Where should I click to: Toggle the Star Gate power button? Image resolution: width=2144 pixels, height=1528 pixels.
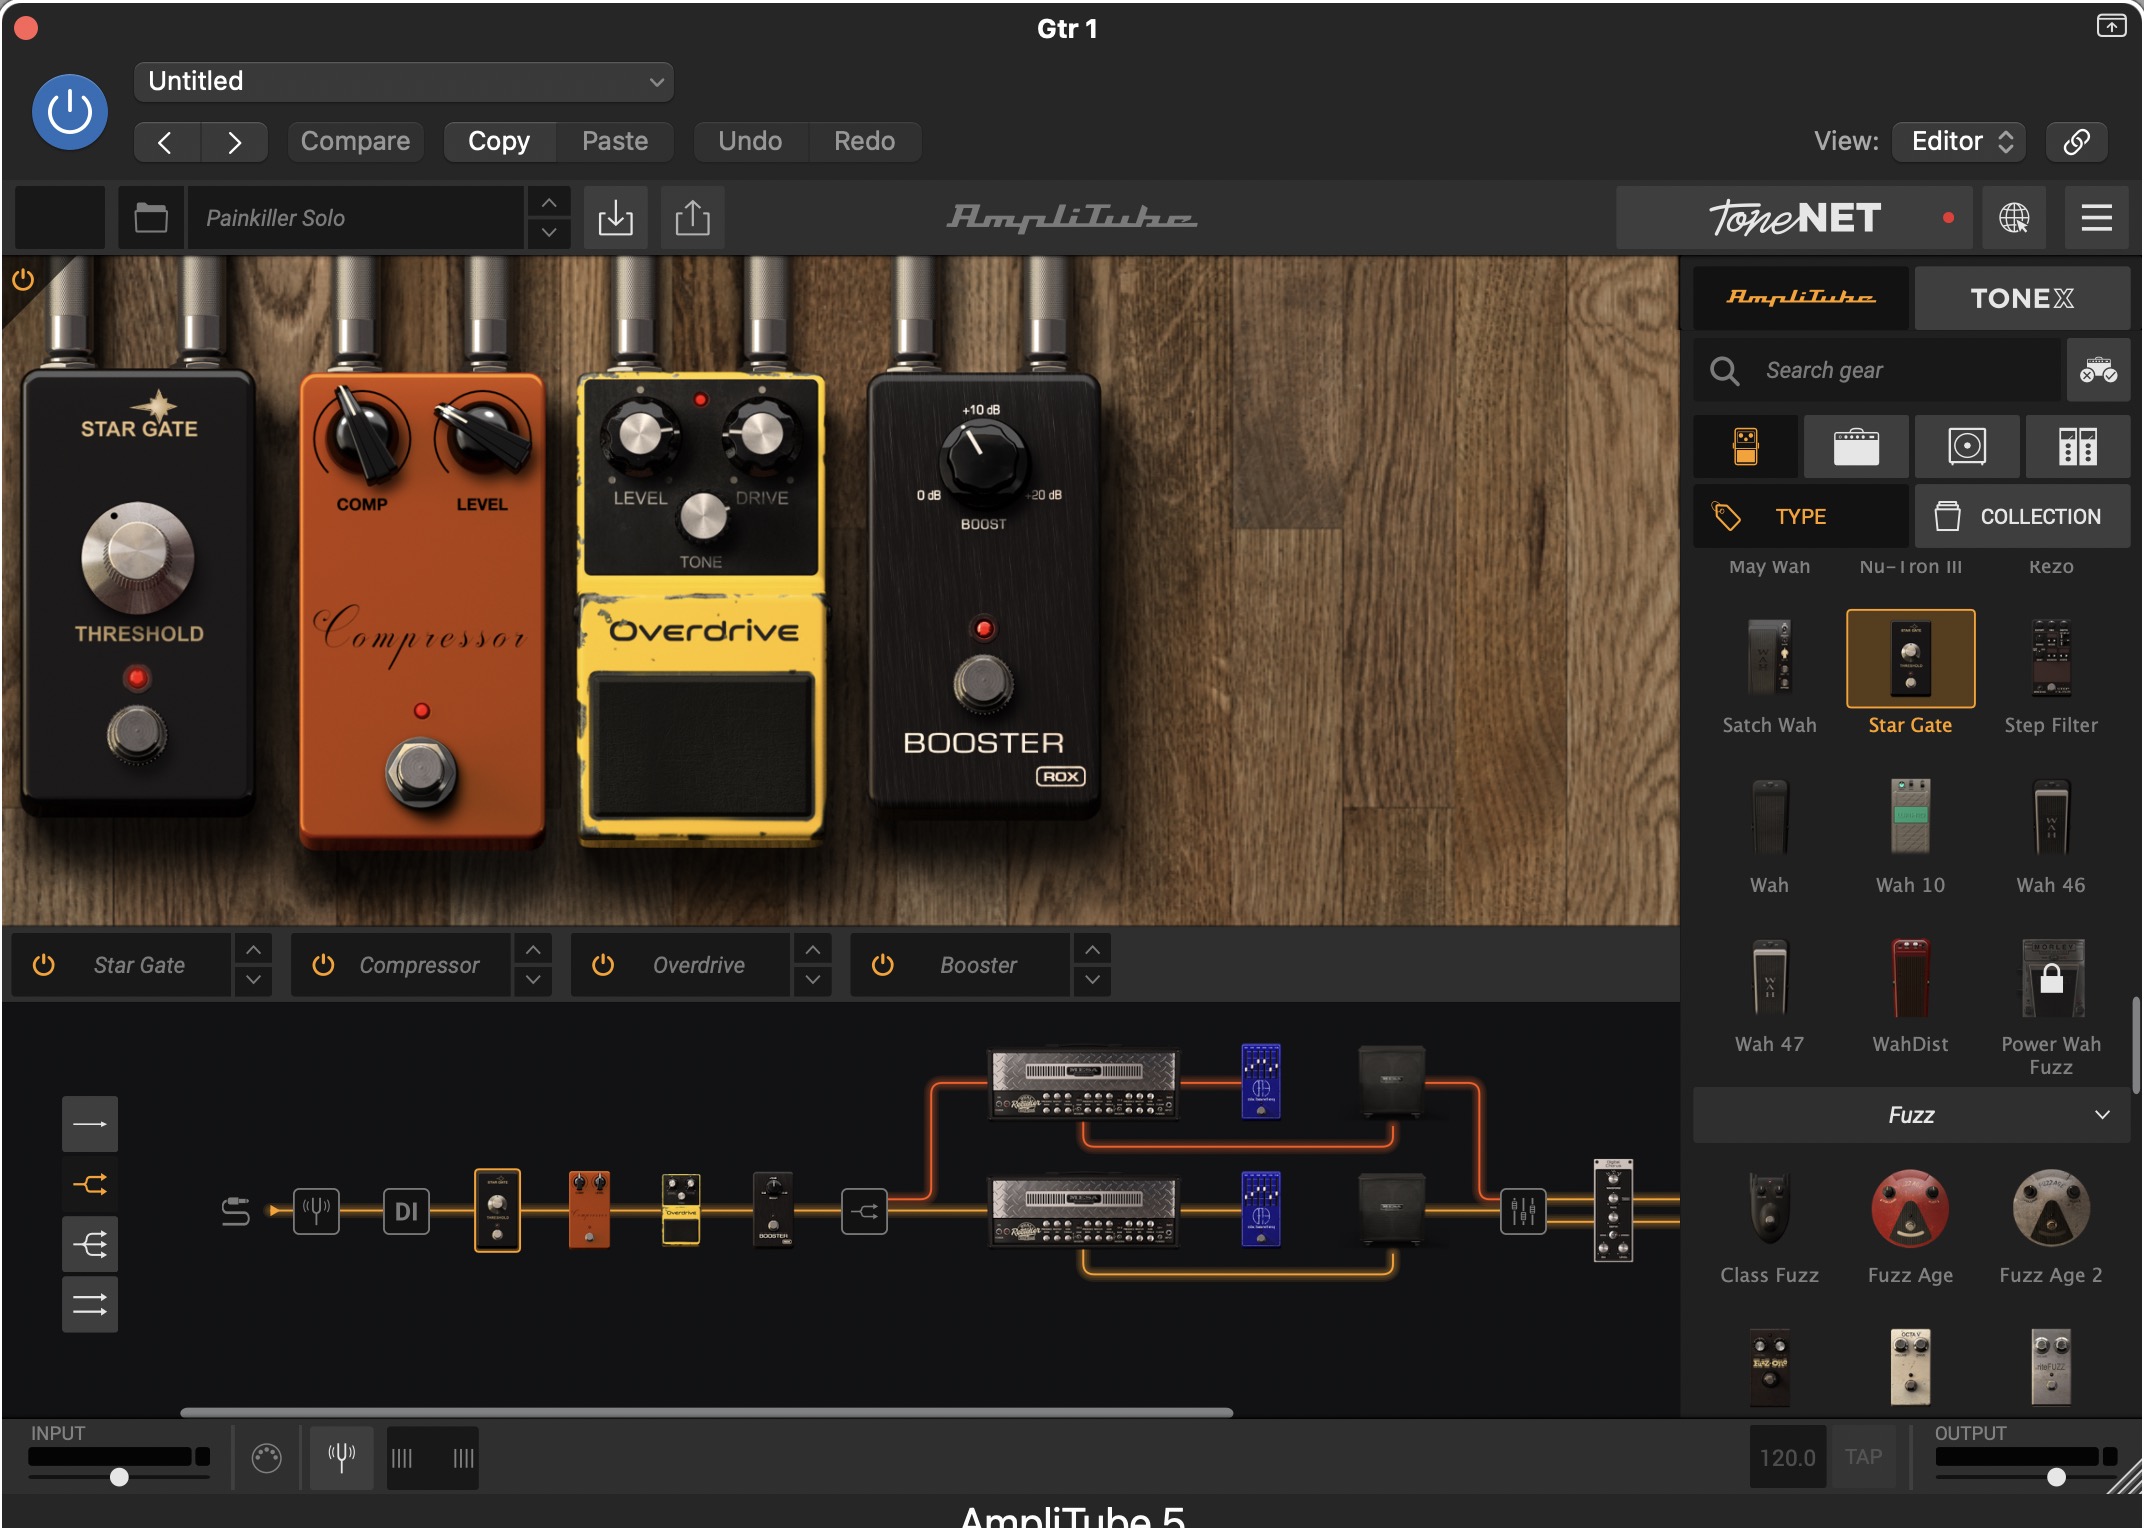coord(44,965)
